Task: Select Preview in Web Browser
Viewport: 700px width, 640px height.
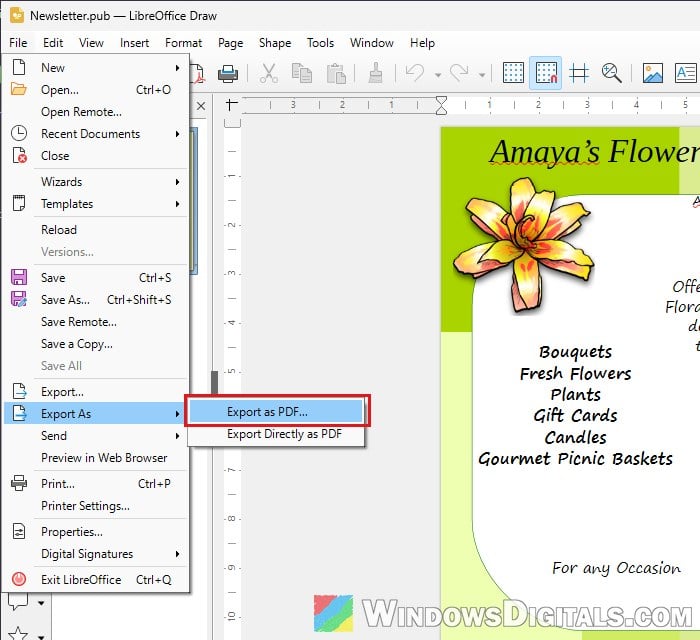Action: (96, 458)
